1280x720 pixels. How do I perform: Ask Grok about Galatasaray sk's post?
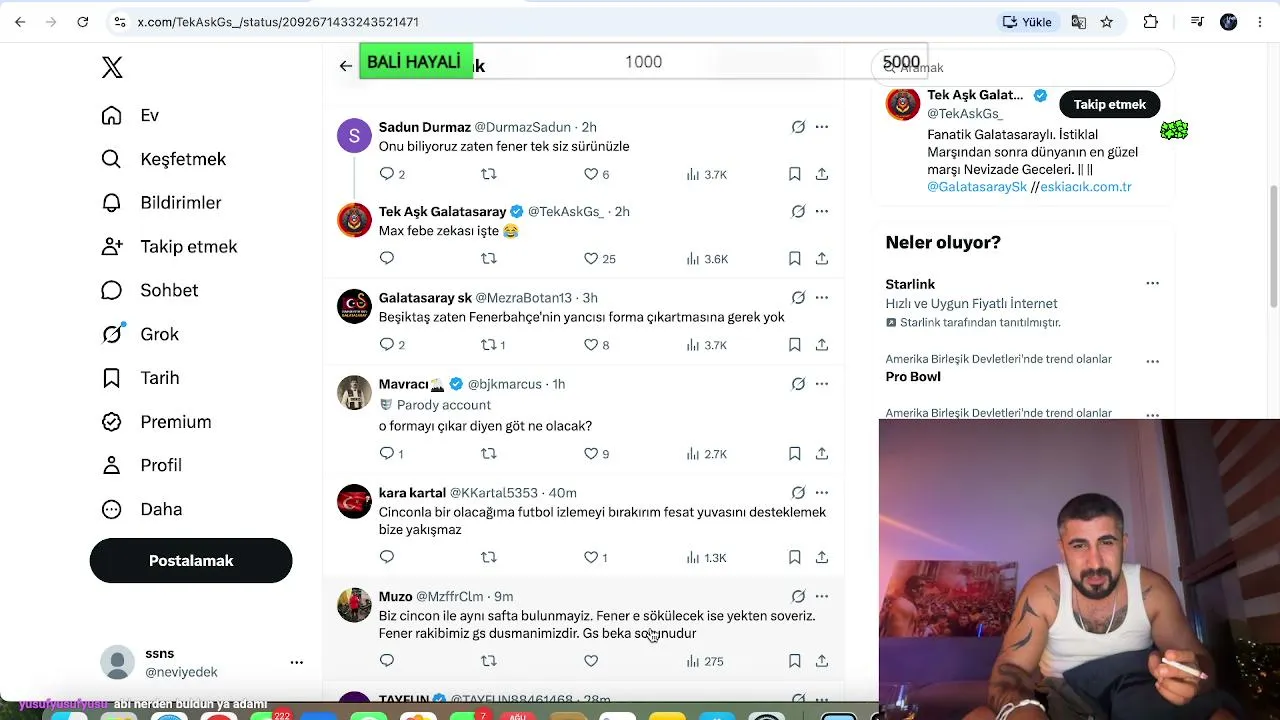(798, 297)
